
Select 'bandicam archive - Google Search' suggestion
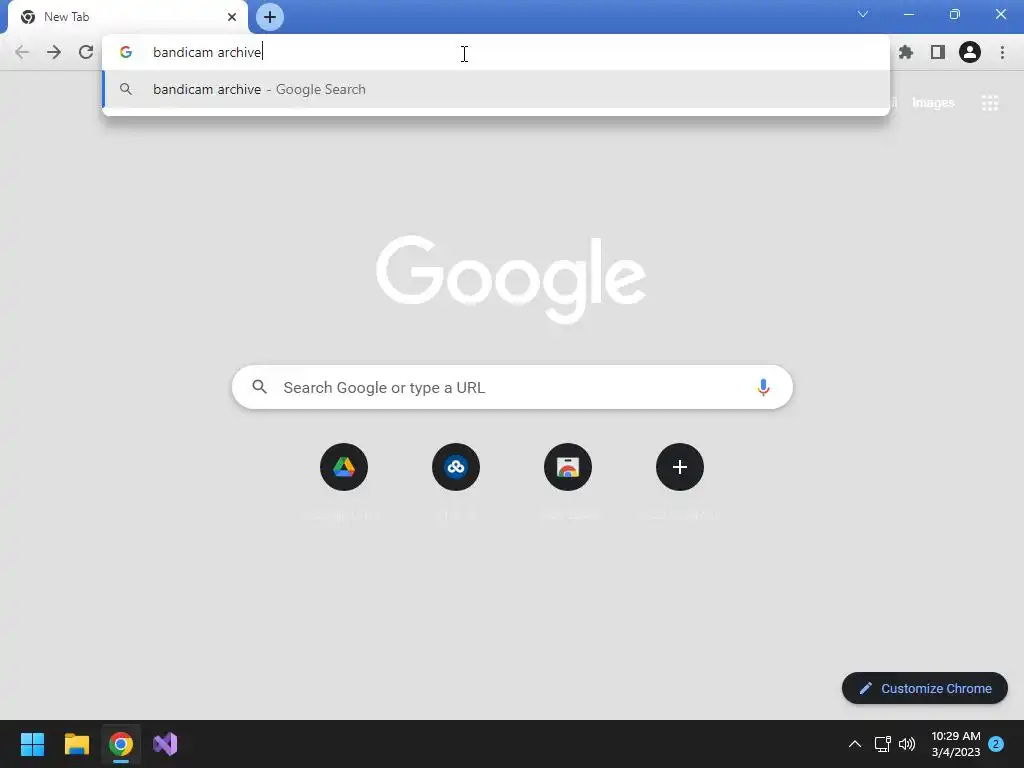[x=496, y=89]
